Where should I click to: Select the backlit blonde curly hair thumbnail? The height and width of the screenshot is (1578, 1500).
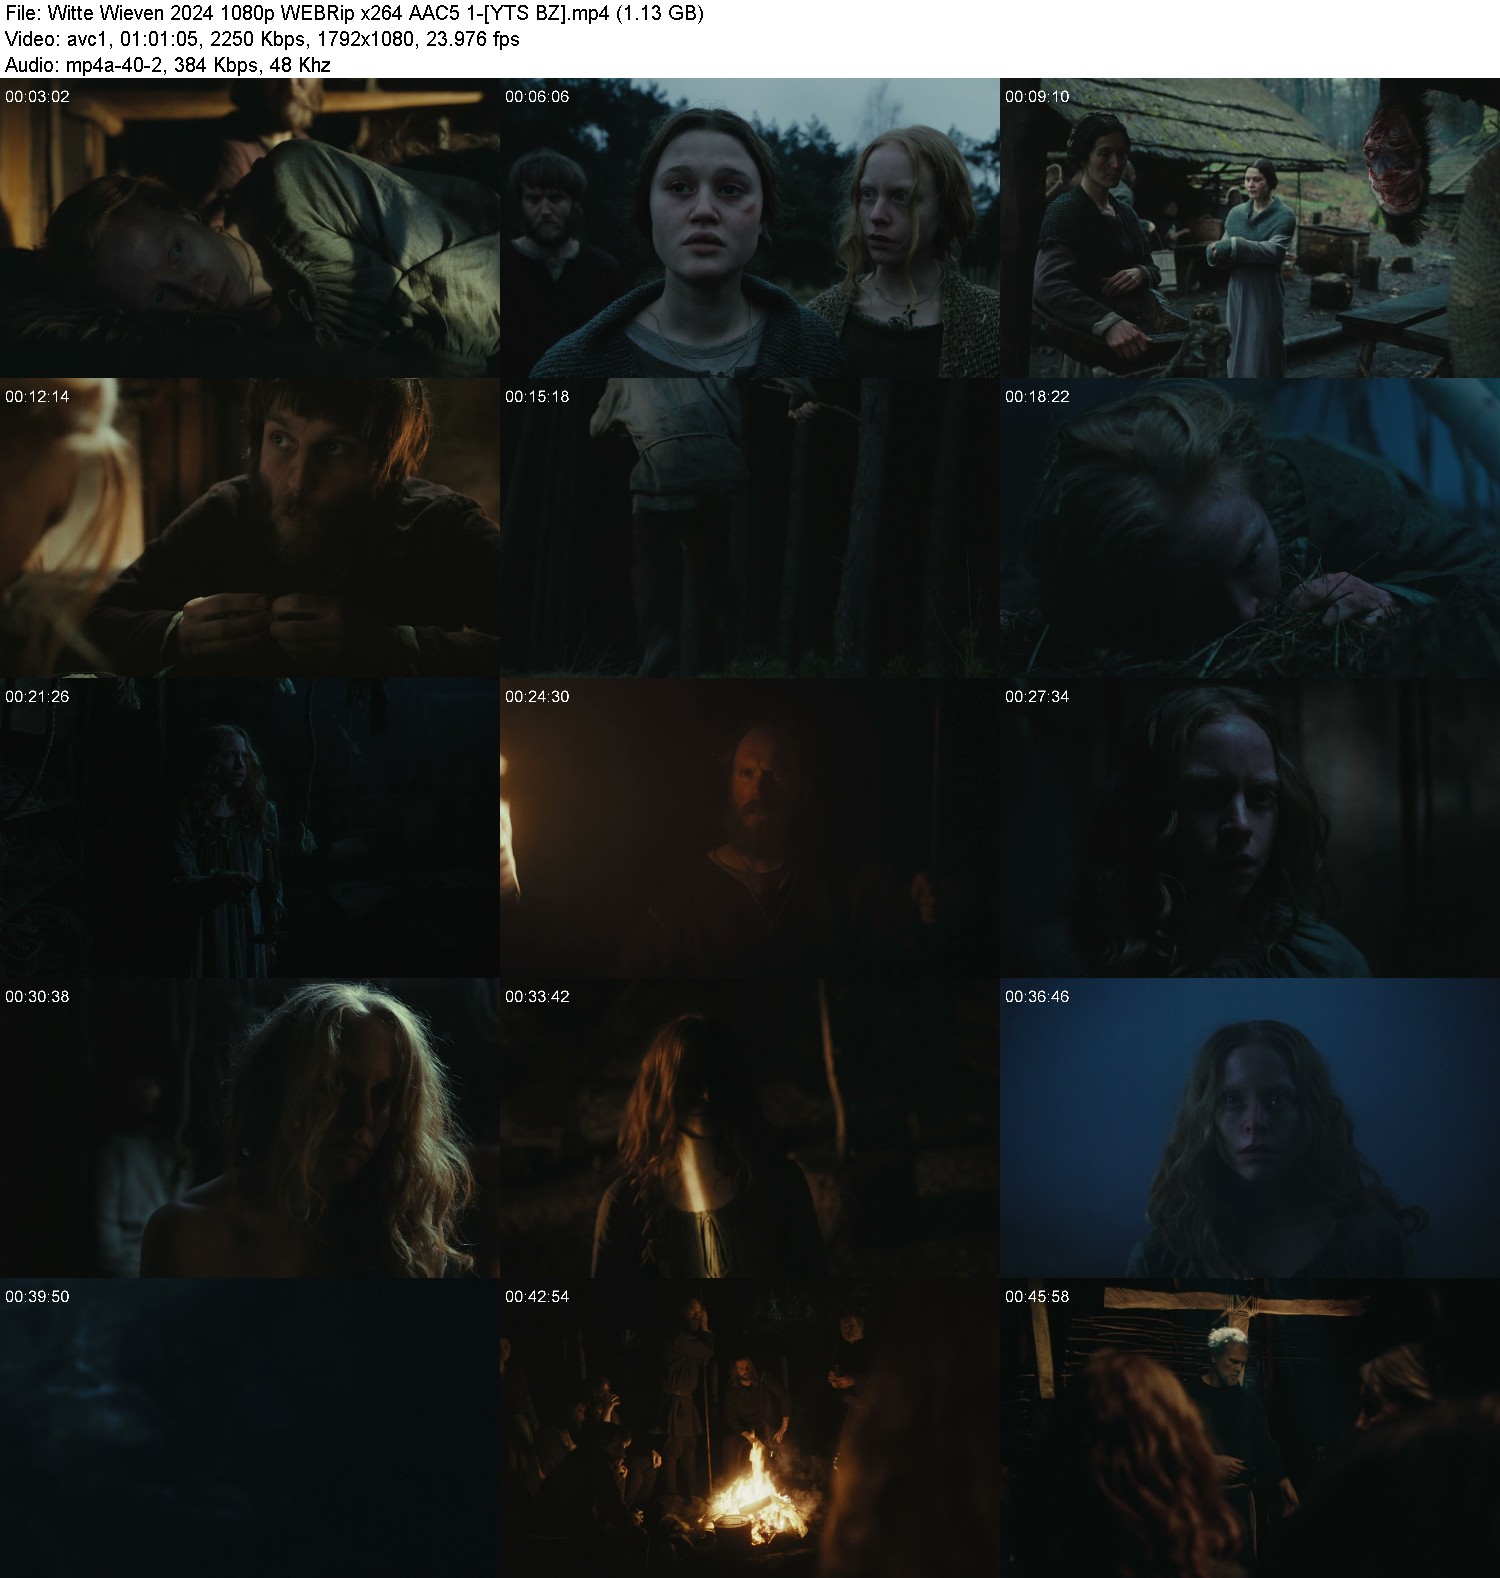[x=250, y=1128]
